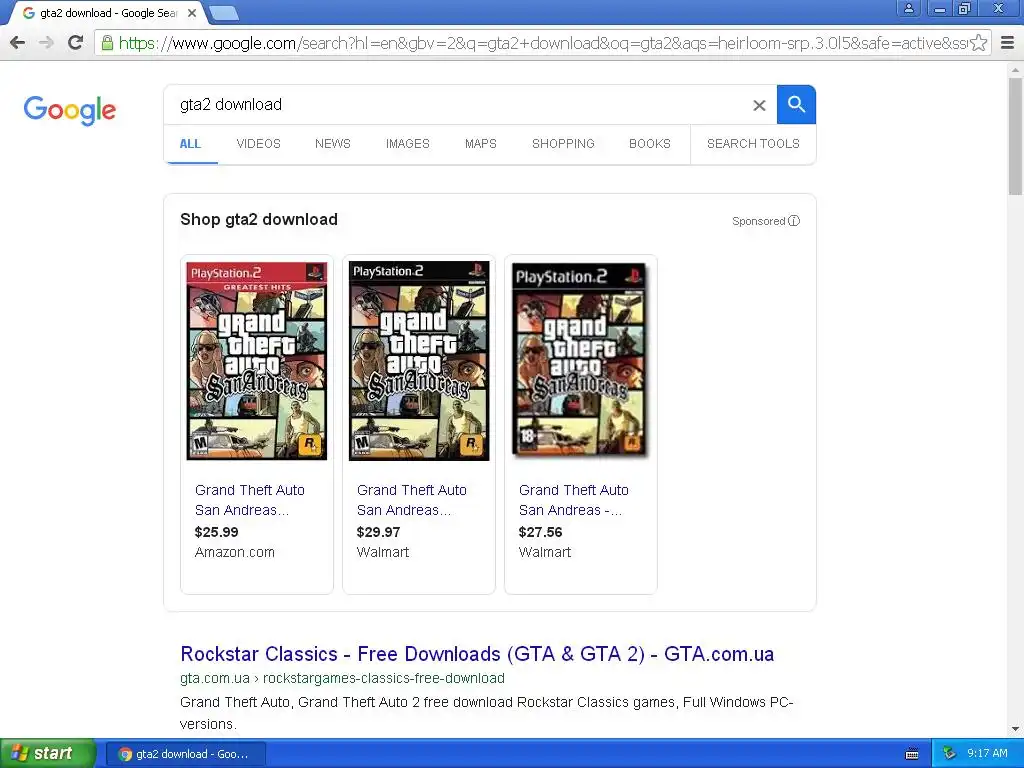Close the gta2 download browser tab
This screenshot has width=1024, height=768.
click(x=192, y=13)
